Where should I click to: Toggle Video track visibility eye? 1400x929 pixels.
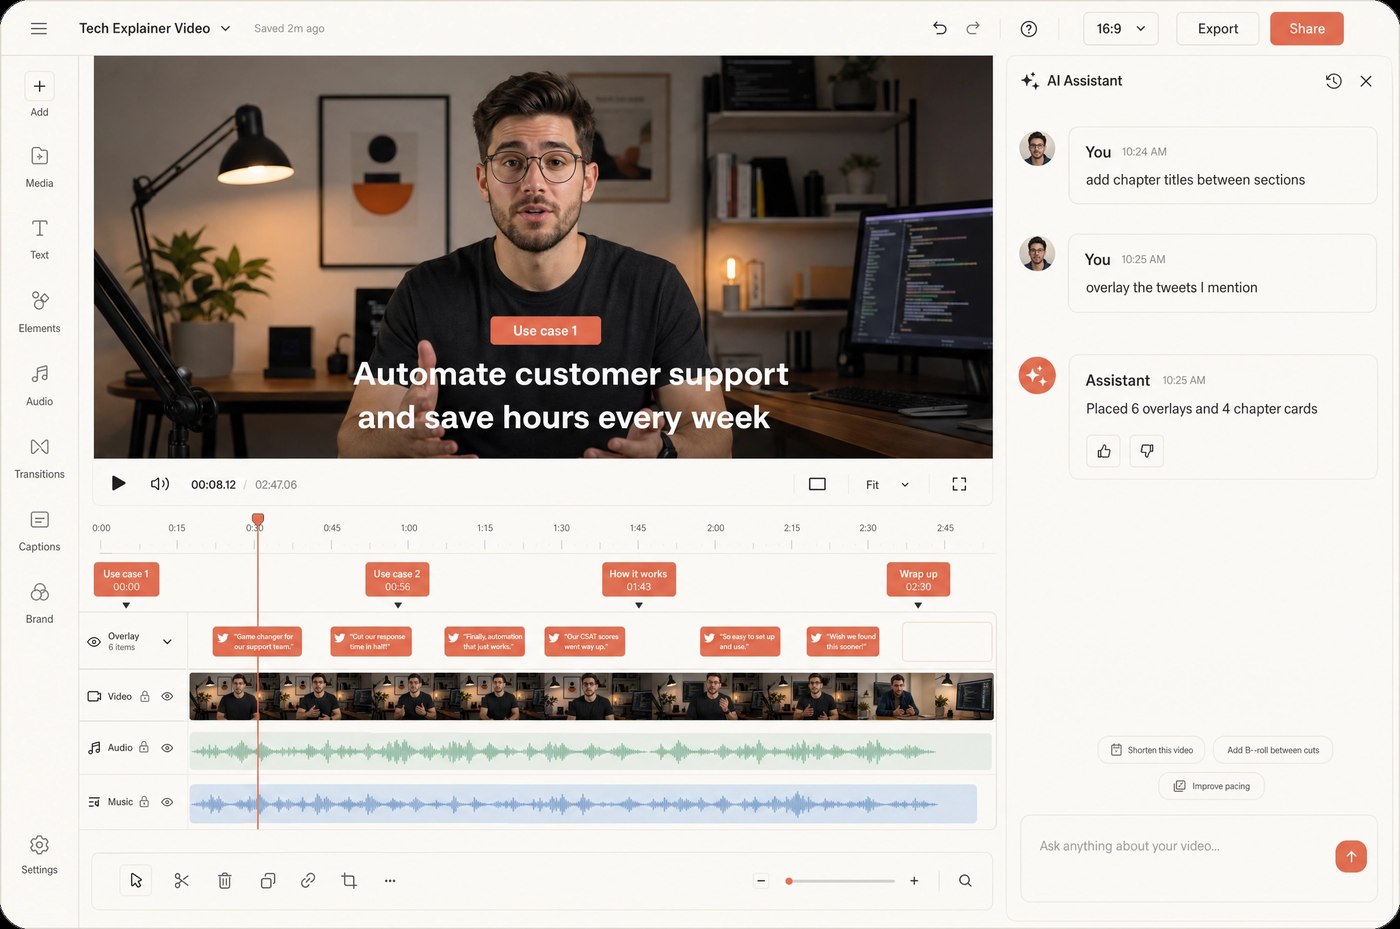tap(167, 696)
